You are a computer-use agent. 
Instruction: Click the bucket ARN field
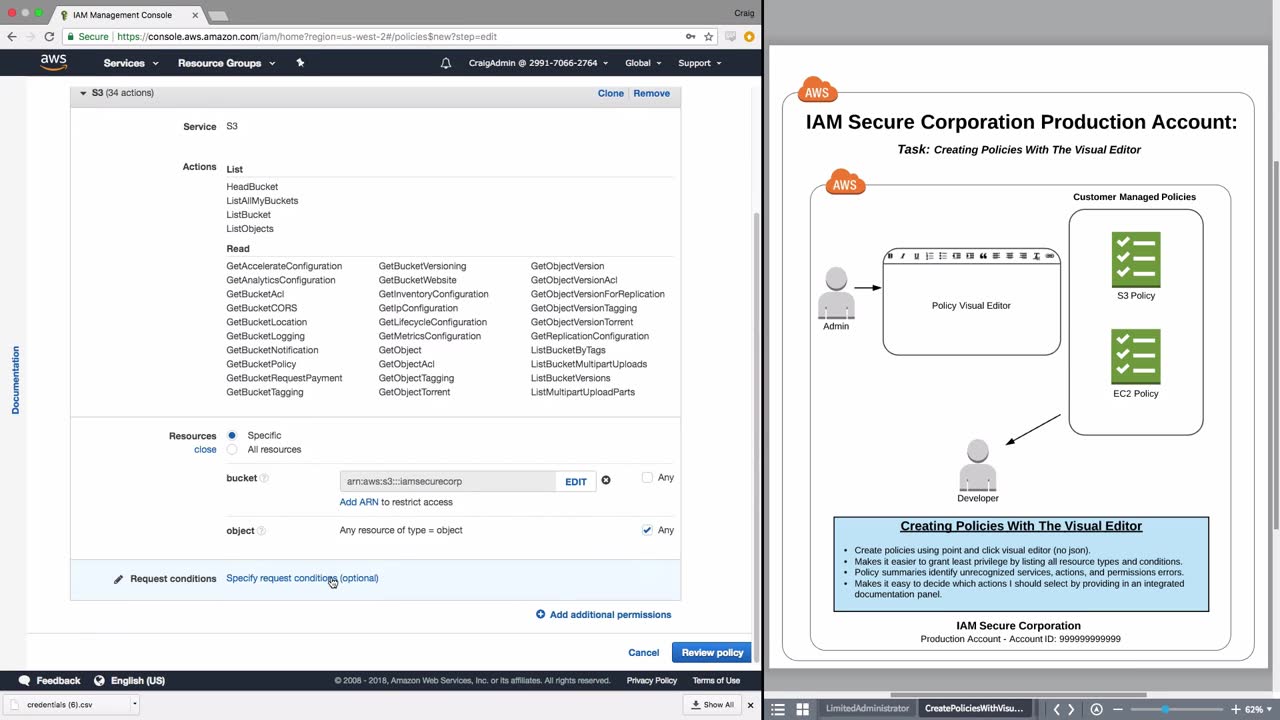[x=447, y=482]
